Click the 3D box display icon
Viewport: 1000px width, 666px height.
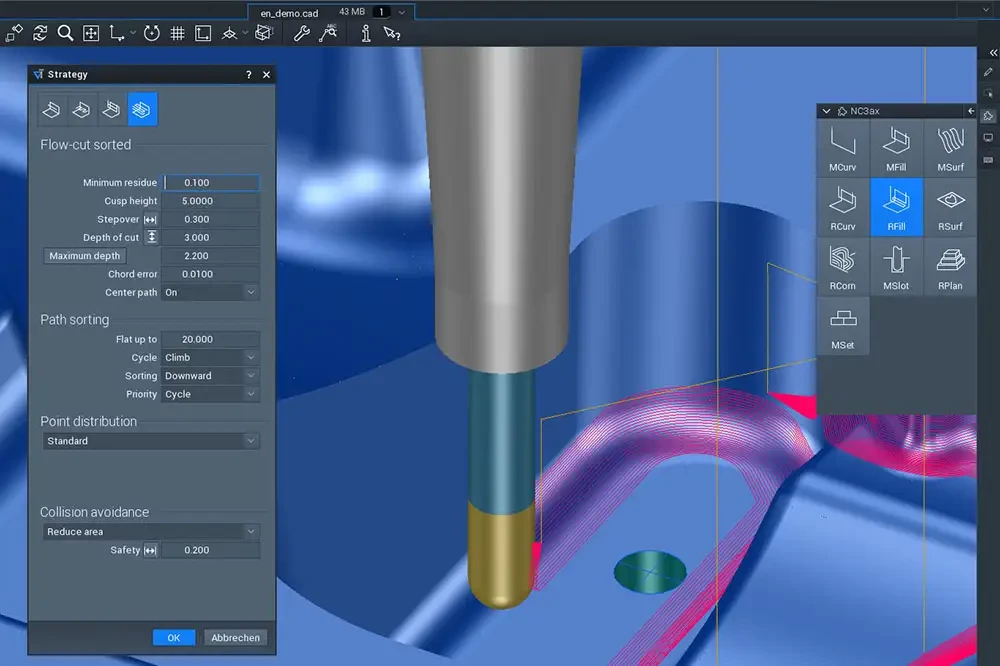point(263,33)
